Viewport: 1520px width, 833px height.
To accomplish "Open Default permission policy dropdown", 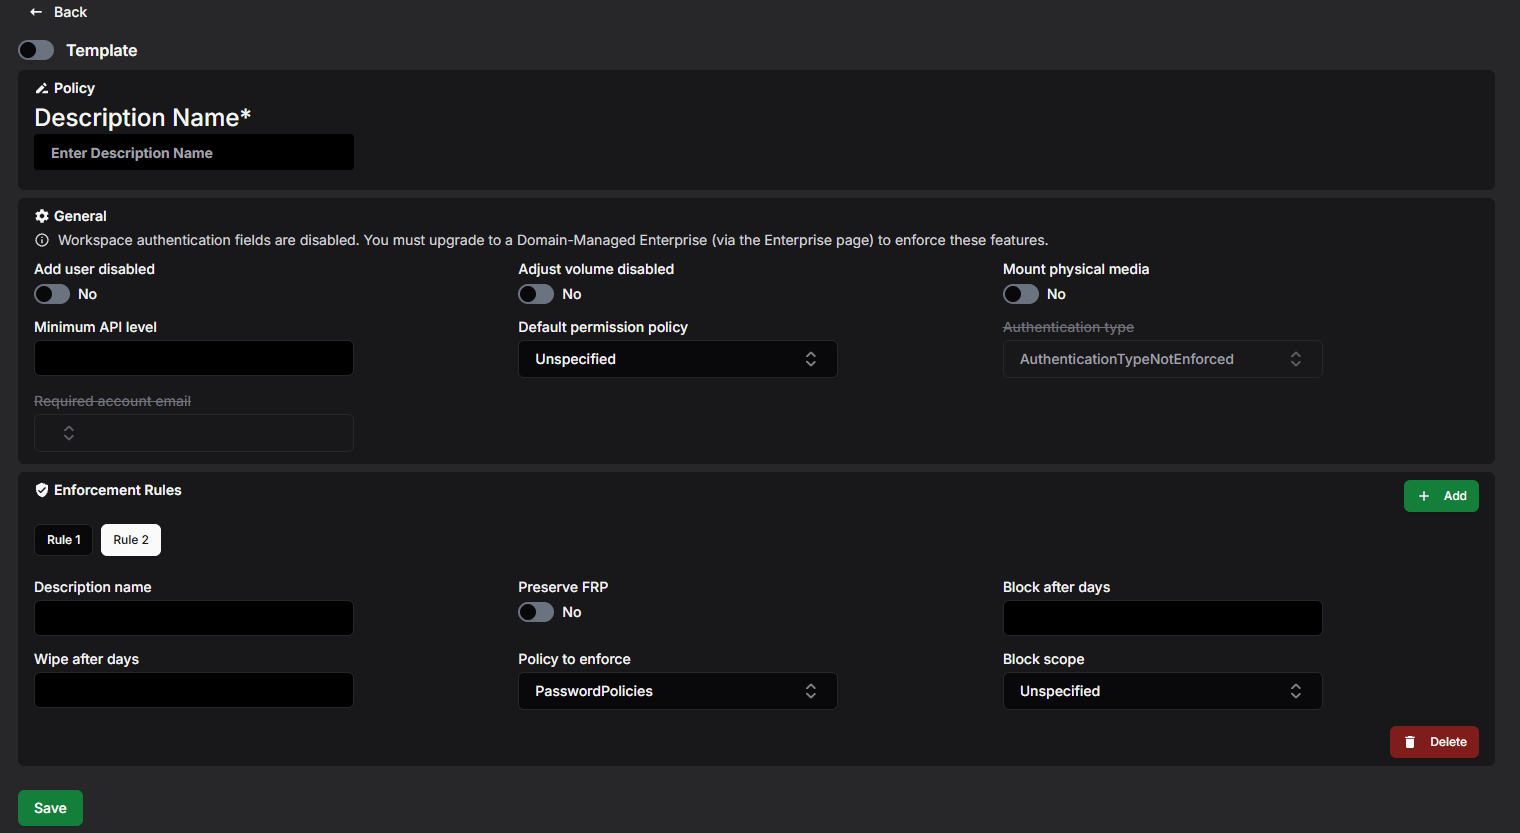I will [678, 359].
